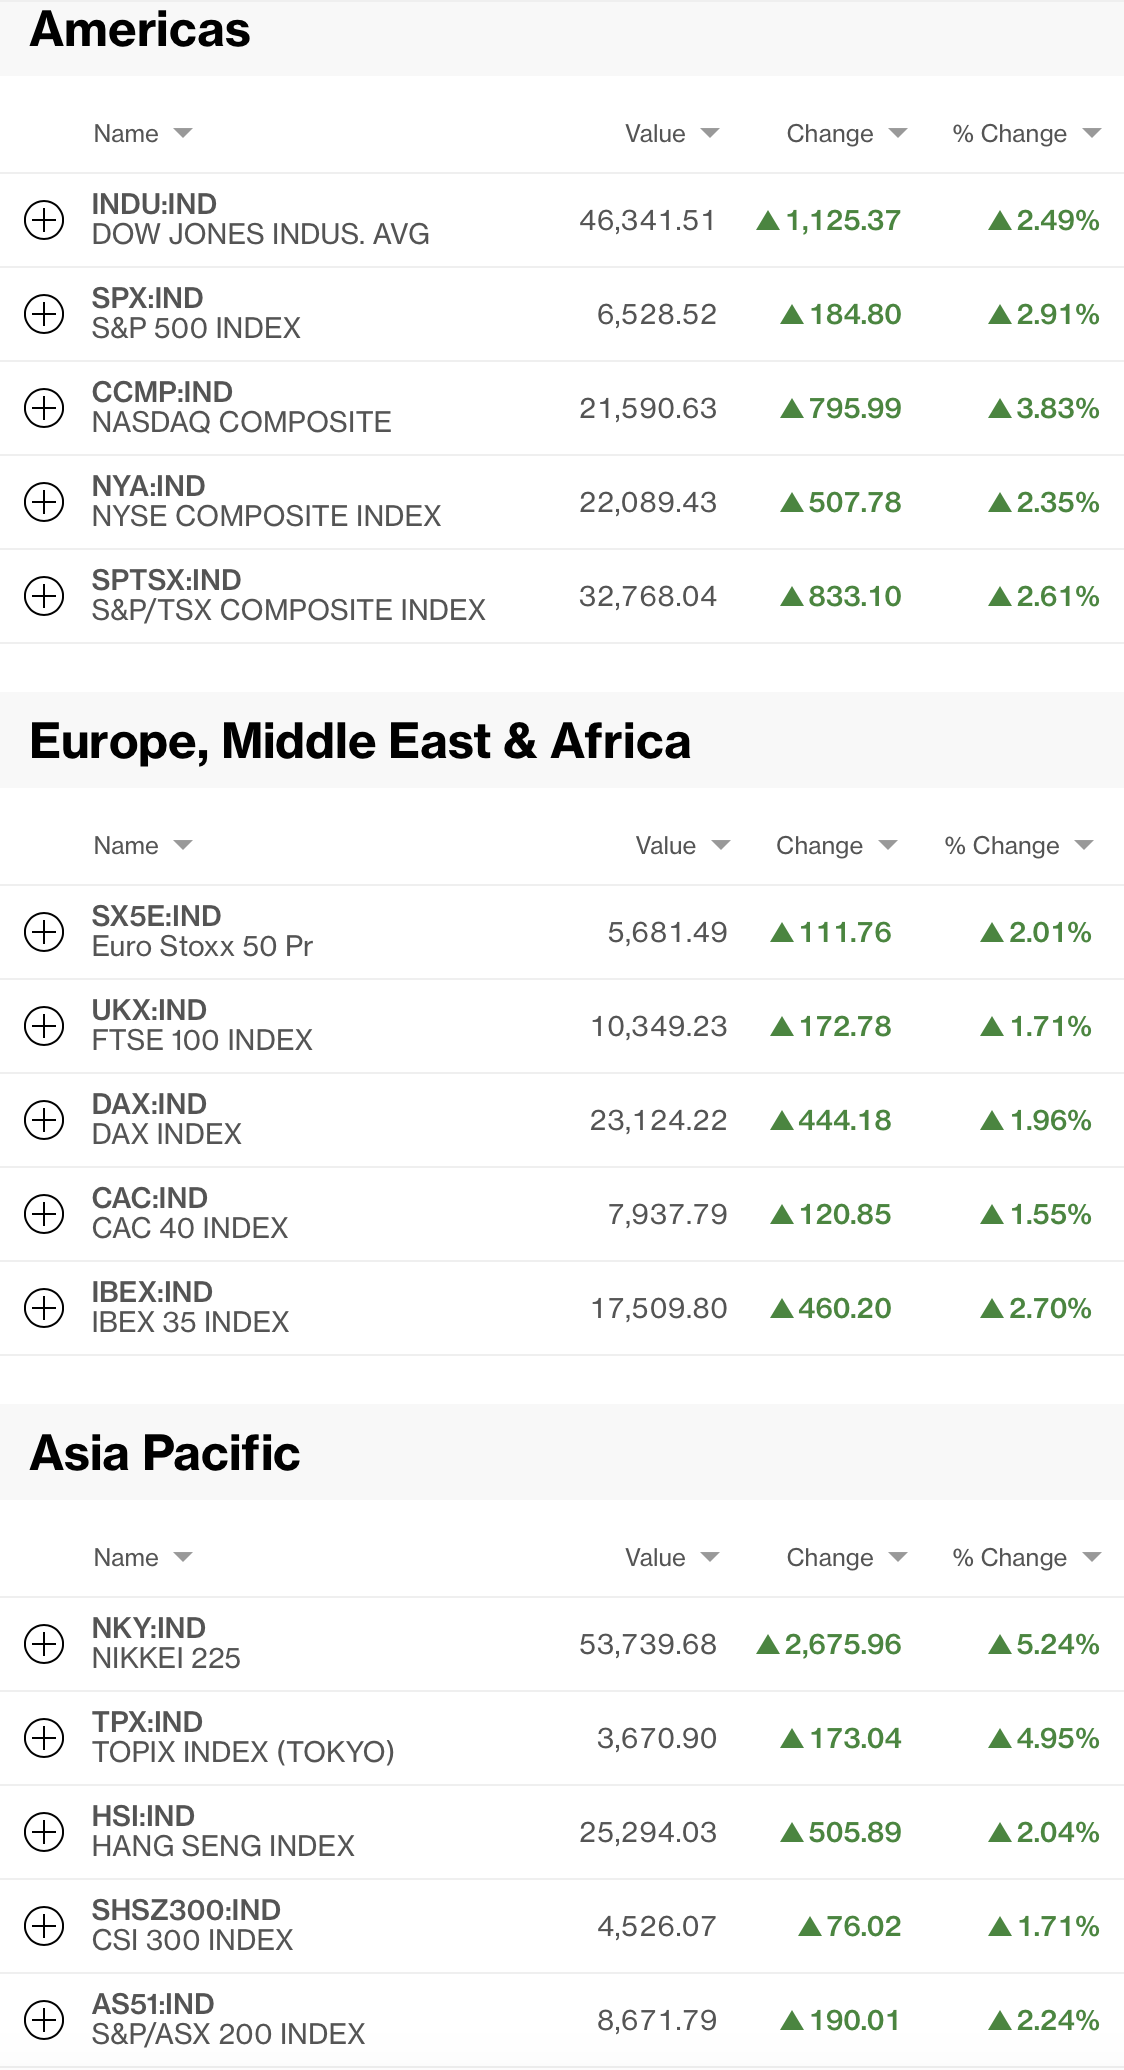Screen dimensions: 1124x2070
Task: Click the plus icon next to IBEX 35 INDEX
Action: click(44, 1308)
